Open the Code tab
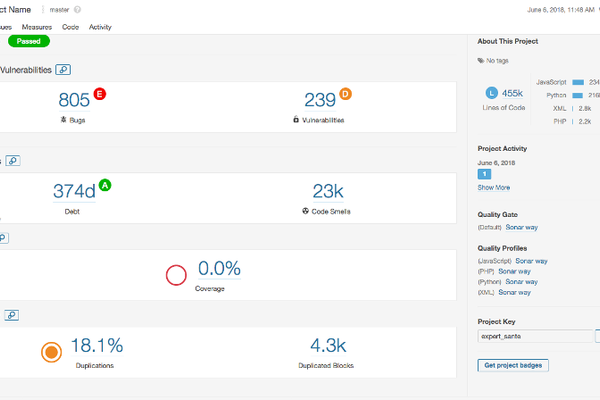Viewport: 600px width, 400px height. tap(70, 27)
